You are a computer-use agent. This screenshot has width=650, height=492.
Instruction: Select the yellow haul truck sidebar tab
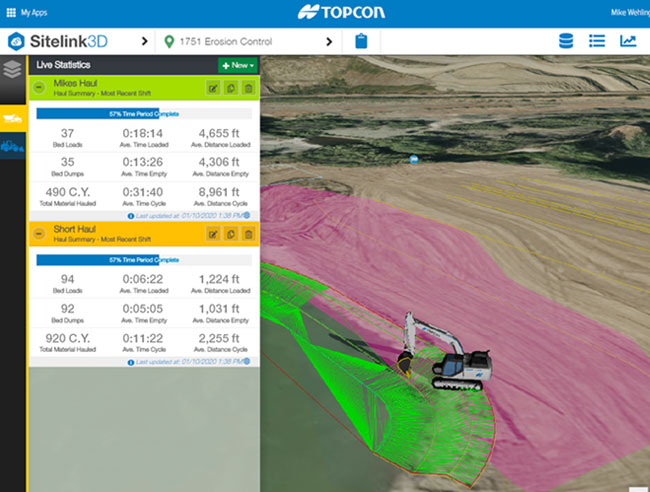[13, 117]
